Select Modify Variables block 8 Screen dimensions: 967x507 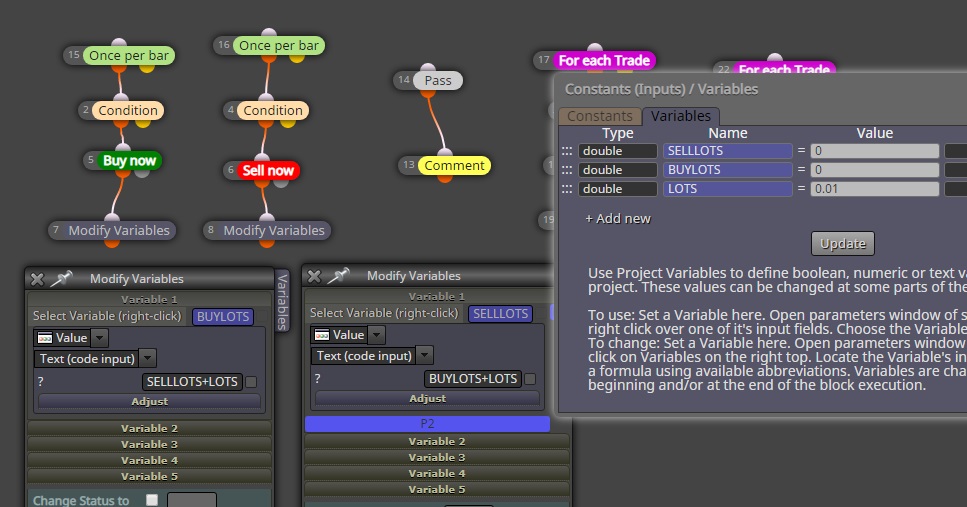click(x=273, y=230)
